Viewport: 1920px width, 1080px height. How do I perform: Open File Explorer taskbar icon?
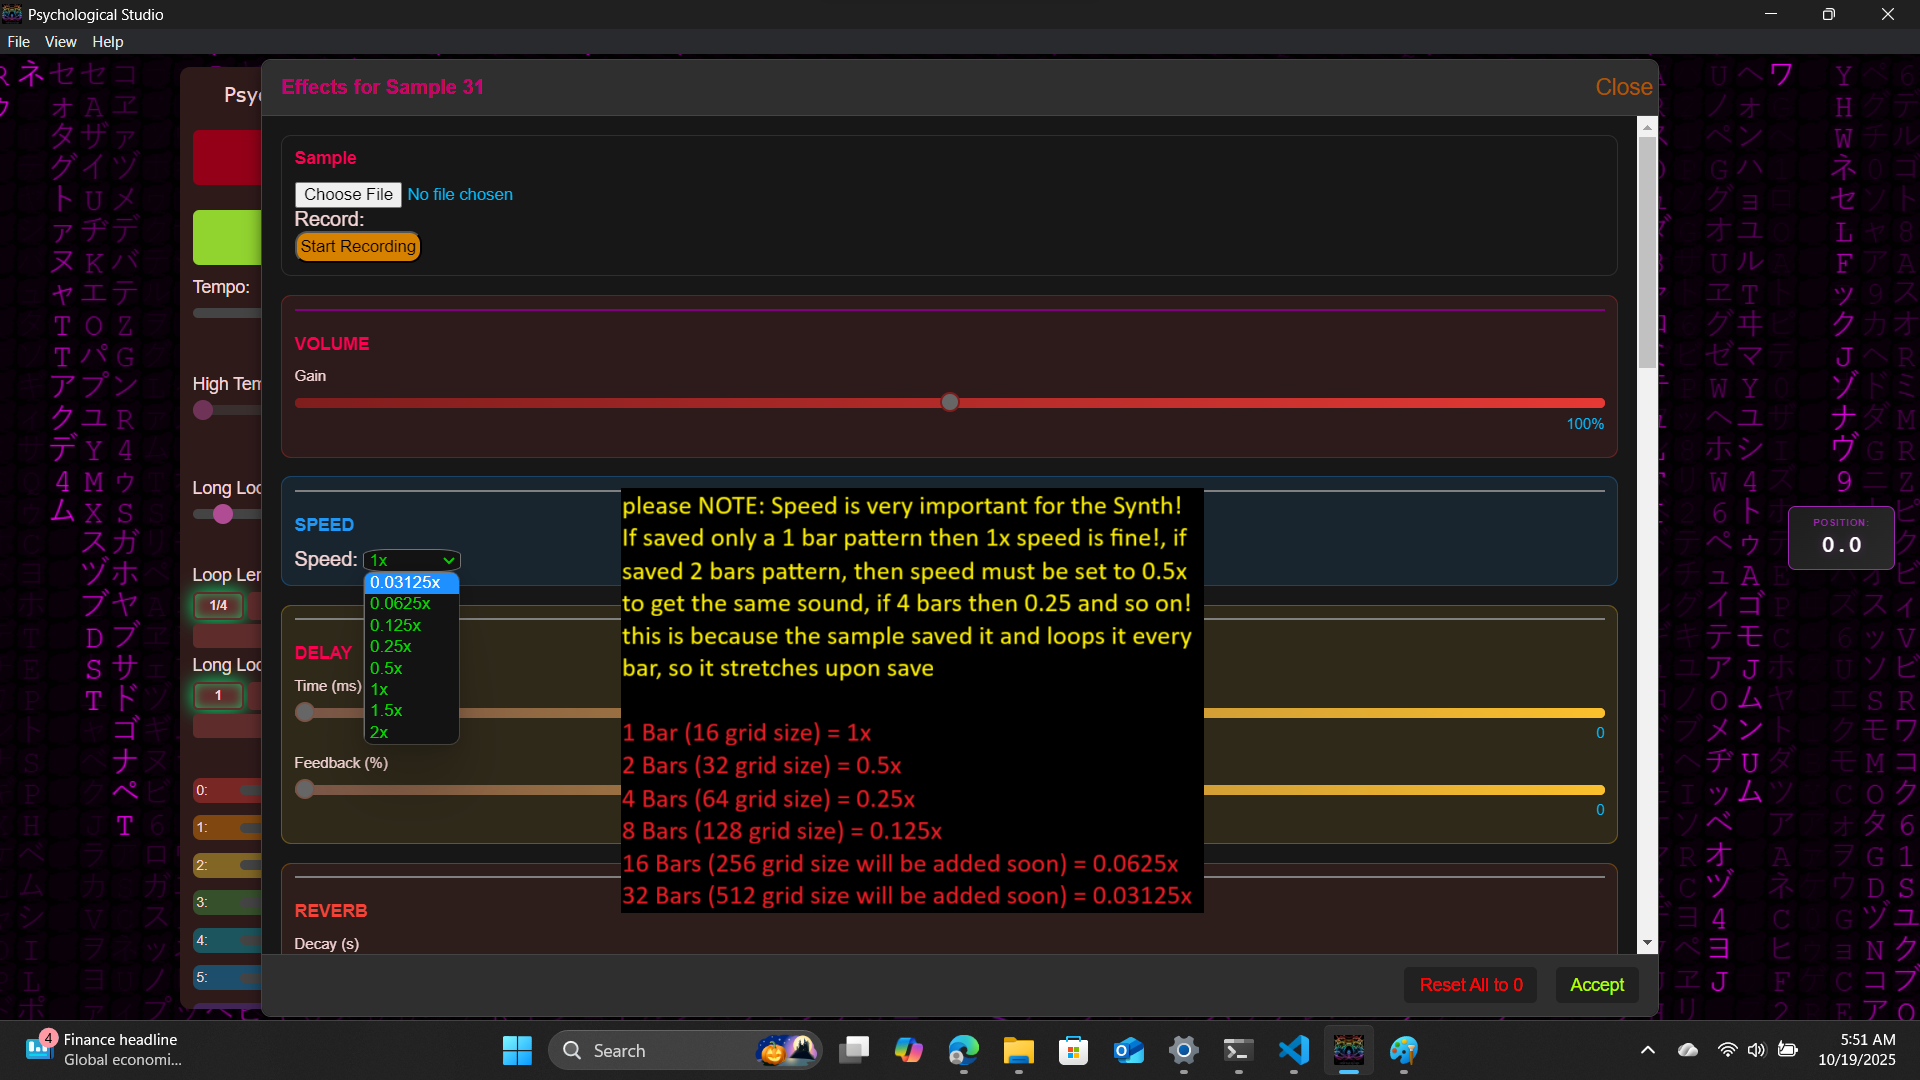(1018, 1050)
